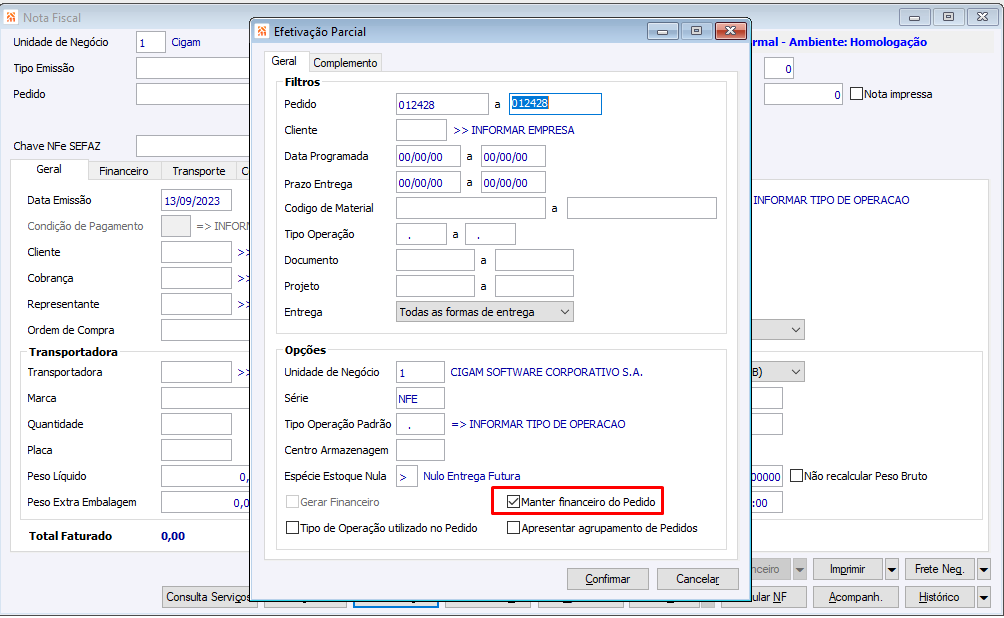The width and height of the screenshot is (1004, 618).
Task: Open the partially hidden combo ending in B)
Action: coord(777,372)
